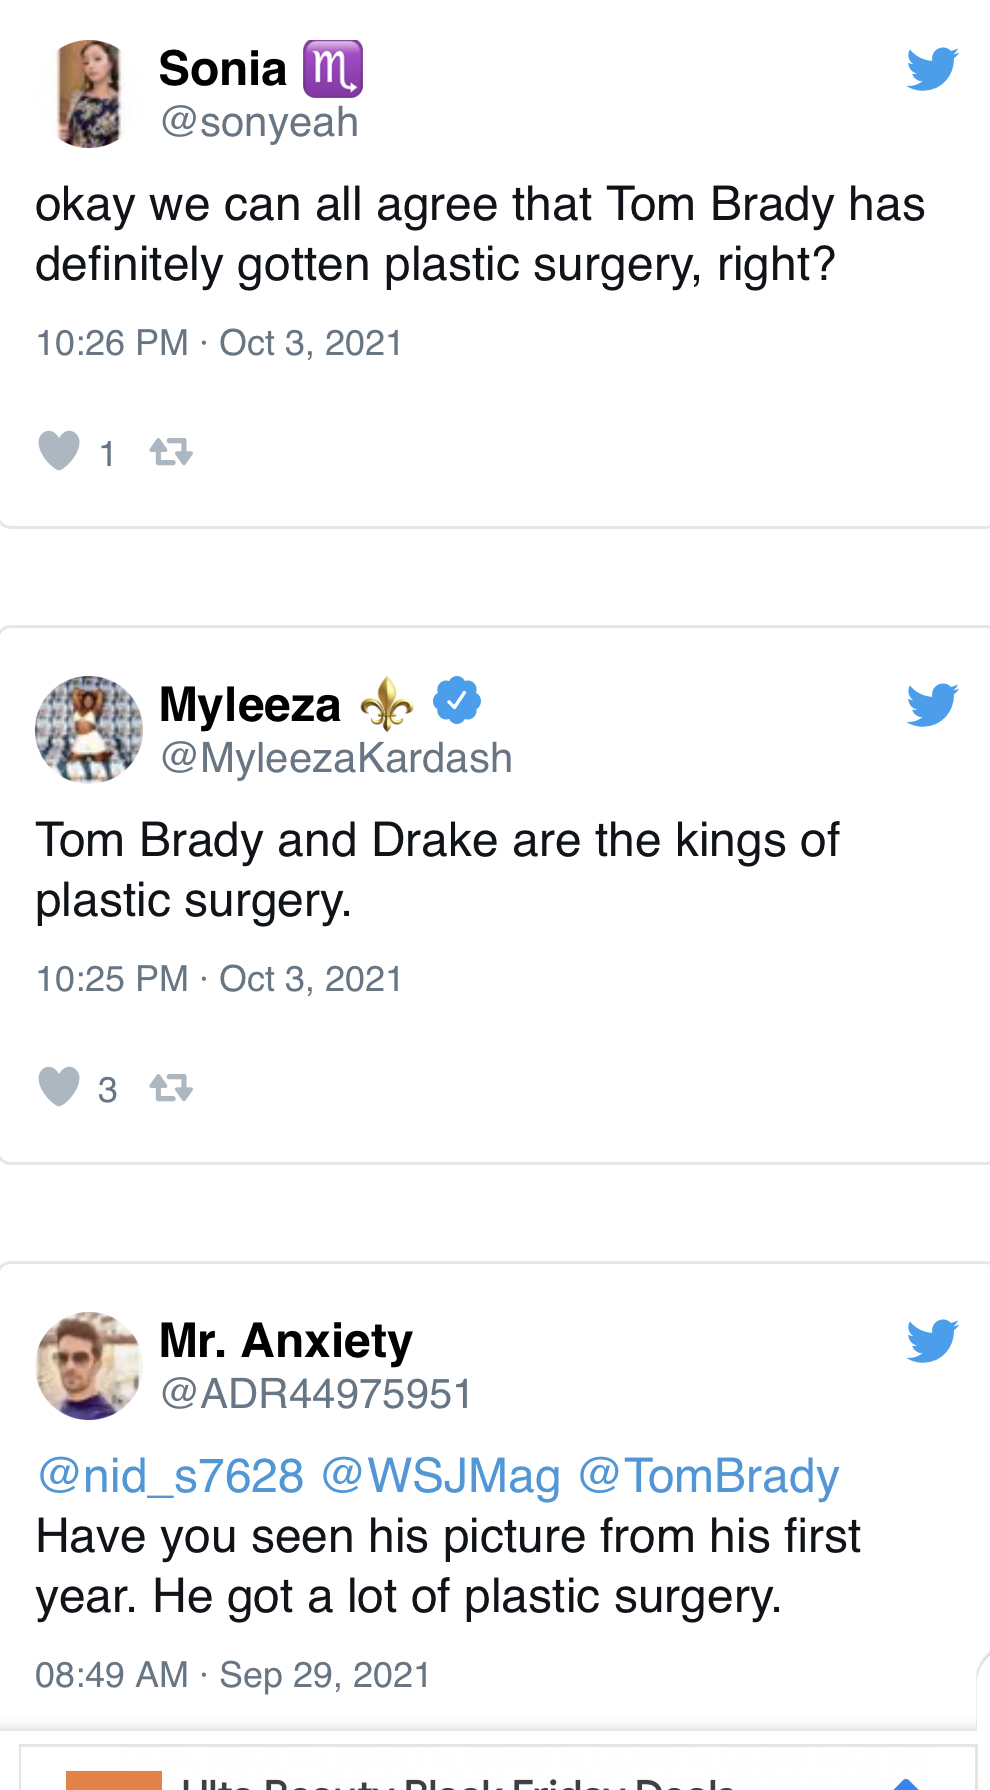The image size is (990, 1790).
Task: Open the 08:49 AM Sep 29 timestamp
Action: [x=233, y=1675]
